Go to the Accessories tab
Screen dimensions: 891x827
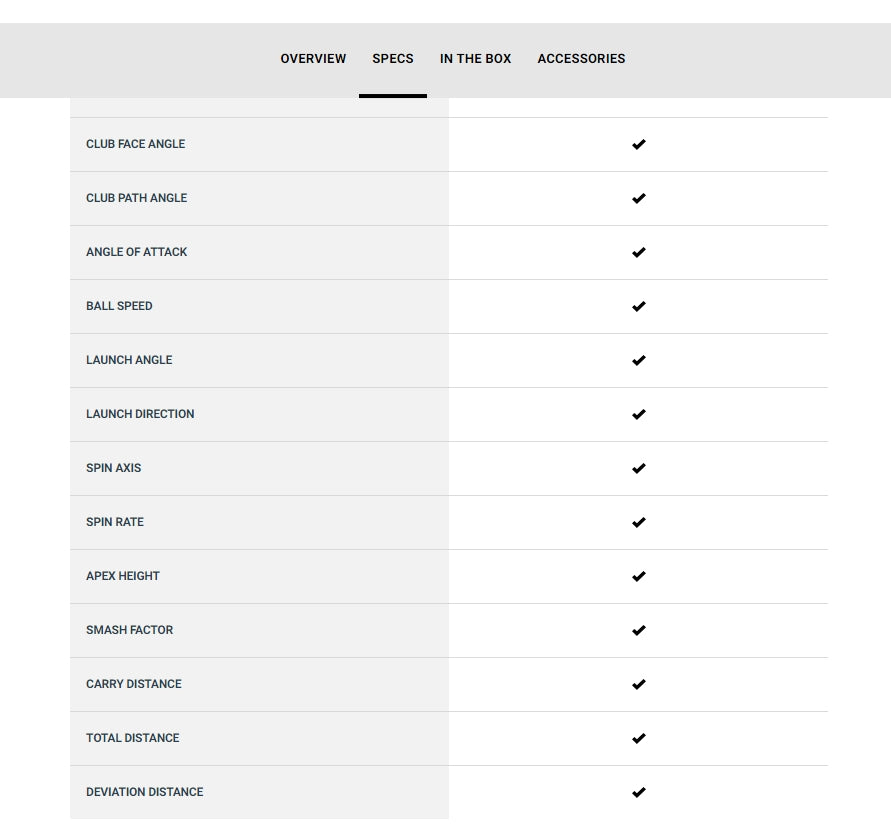coord(581,59)
